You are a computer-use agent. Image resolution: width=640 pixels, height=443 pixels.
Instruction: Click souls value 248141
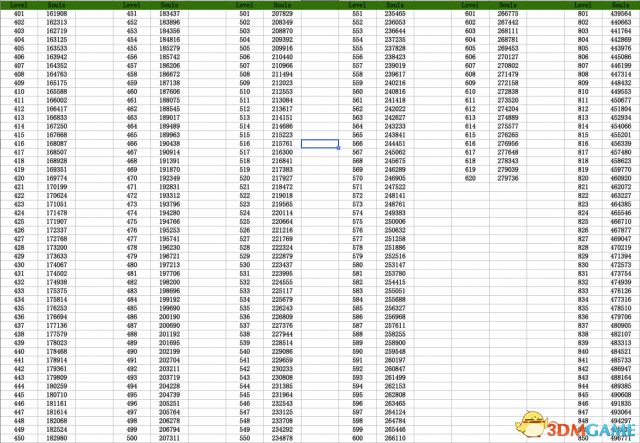(x=395, y=196)
